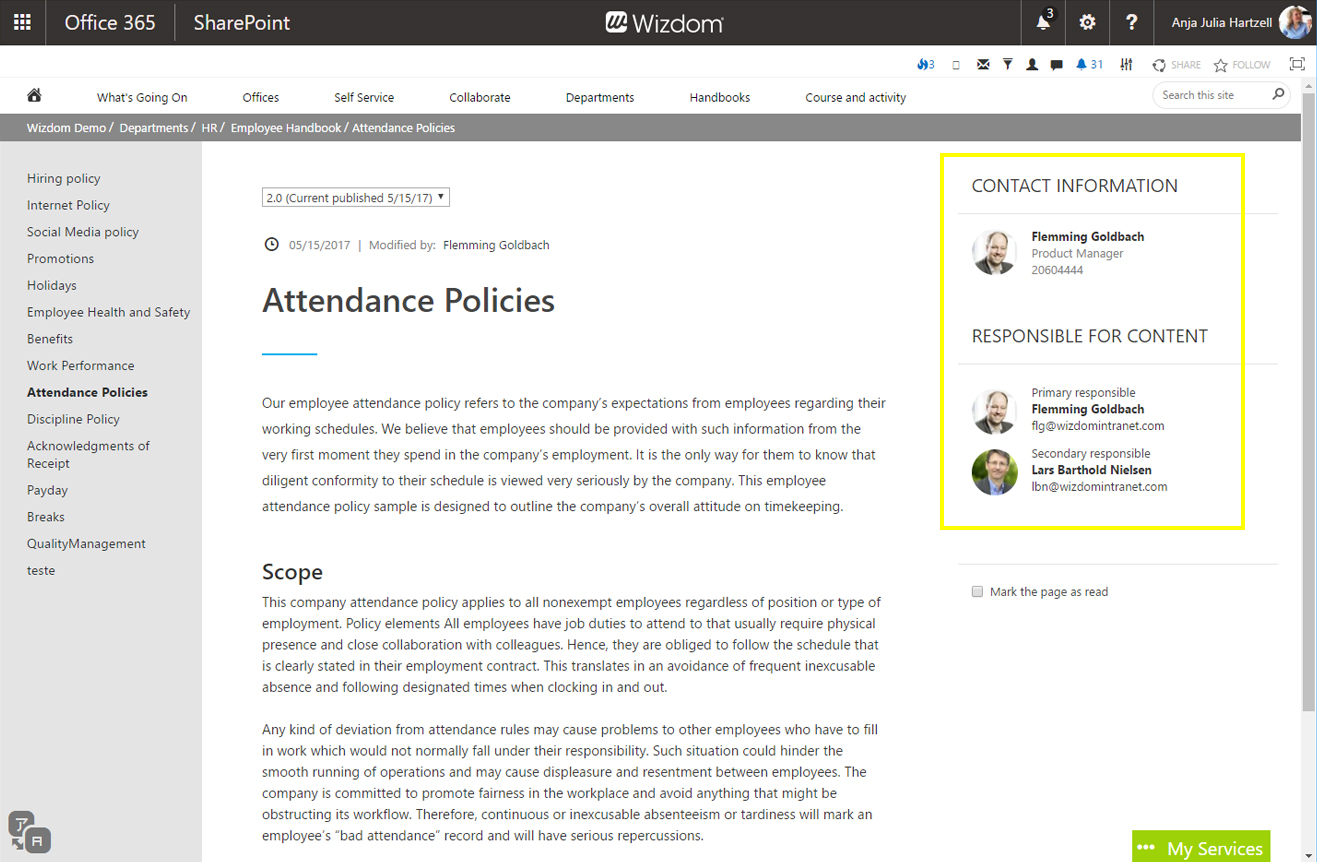Open Breaks in sidebar

46,518
